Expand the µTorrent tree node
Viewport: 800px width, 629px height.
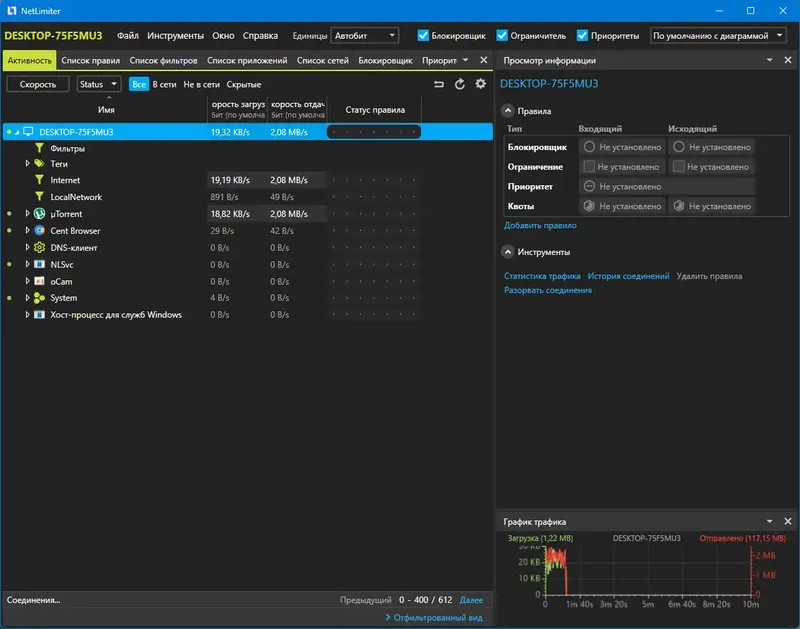[x=27, y=214]
